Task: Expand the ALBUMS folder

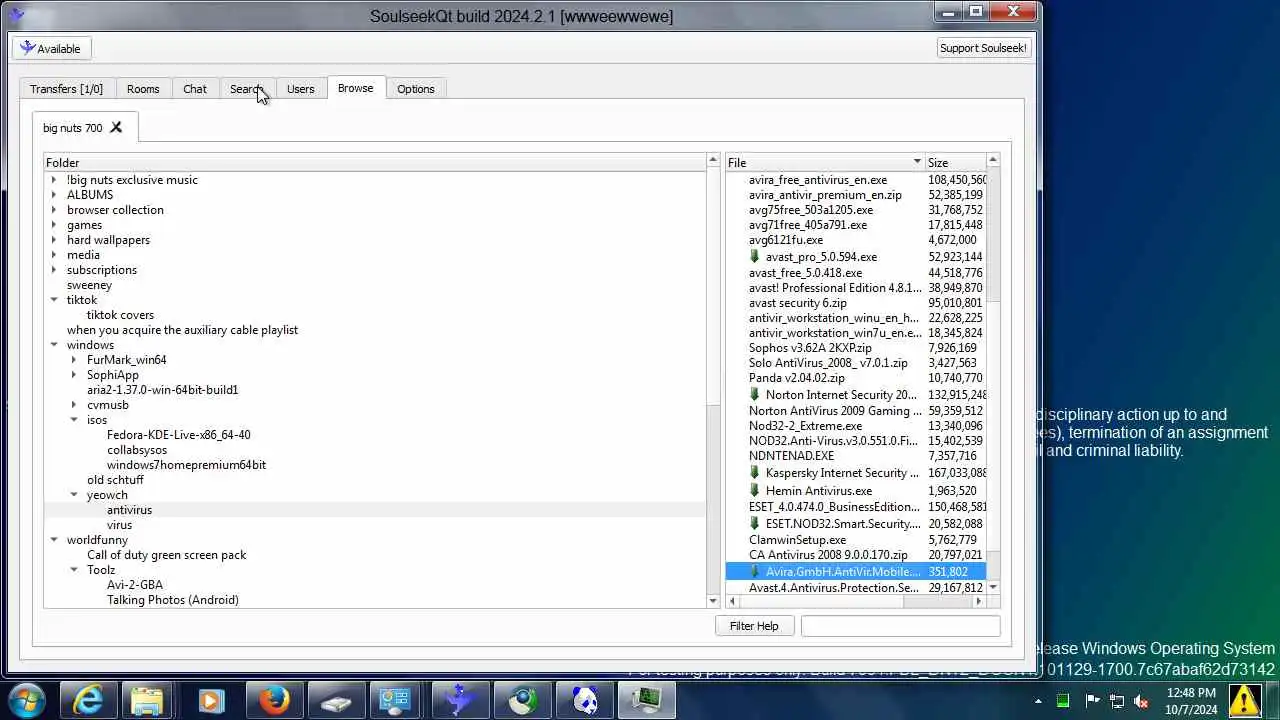Action: [x=54, y=195]
